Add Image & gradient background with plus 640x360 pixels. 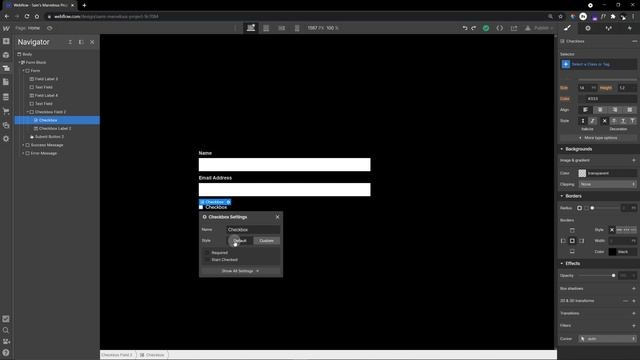[x=634, y=160]
